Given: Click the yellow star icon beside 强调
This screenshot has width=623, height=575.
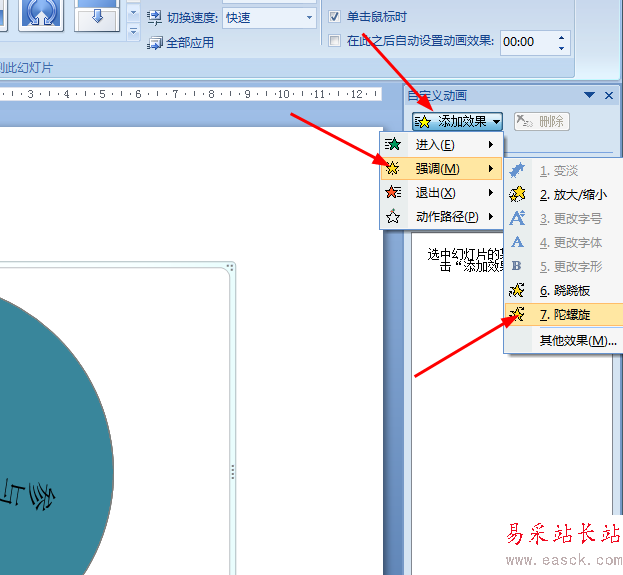Looking at the screenshot, I should point(393,168).
